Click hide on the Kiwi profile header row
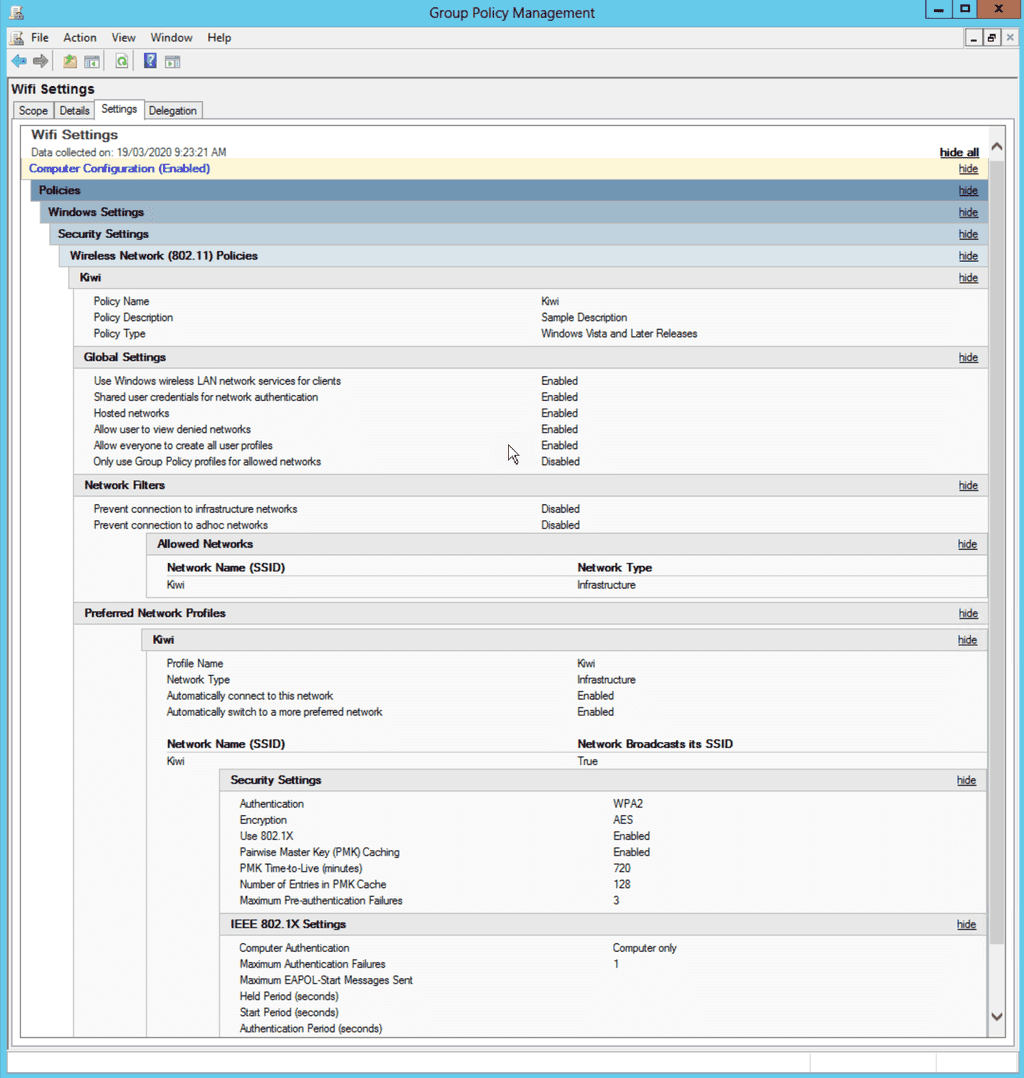 (x=968, y=640)
